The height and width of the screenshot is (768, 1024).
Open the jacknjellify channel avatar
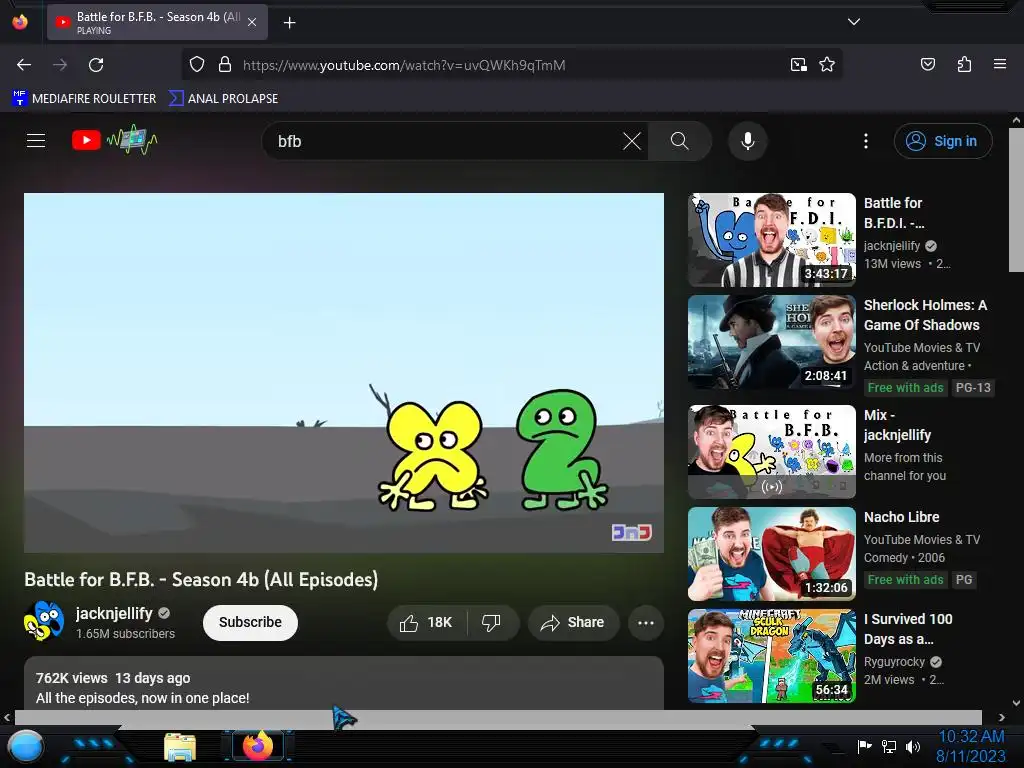(44, 621)
